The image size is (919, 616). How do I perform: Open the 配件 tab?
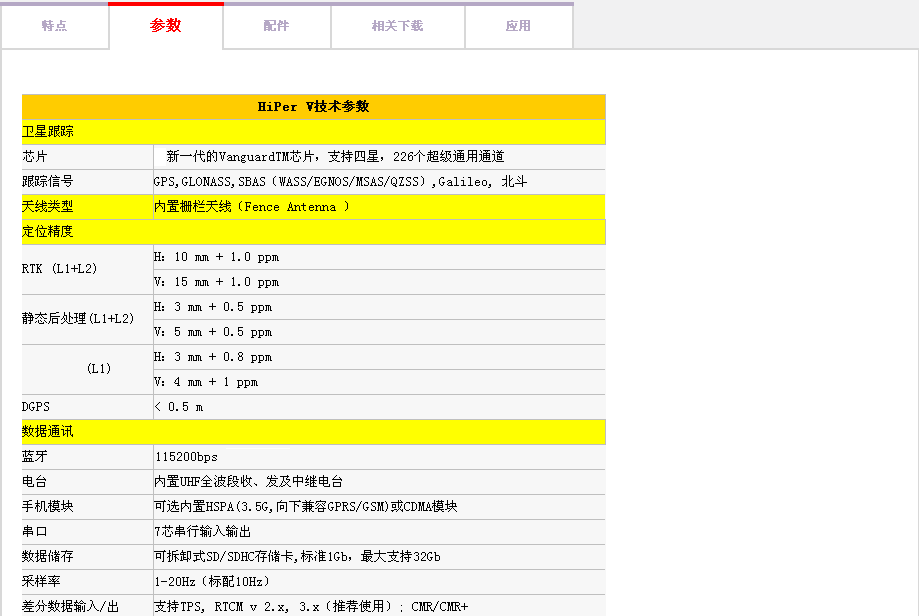tap(277, 26)
